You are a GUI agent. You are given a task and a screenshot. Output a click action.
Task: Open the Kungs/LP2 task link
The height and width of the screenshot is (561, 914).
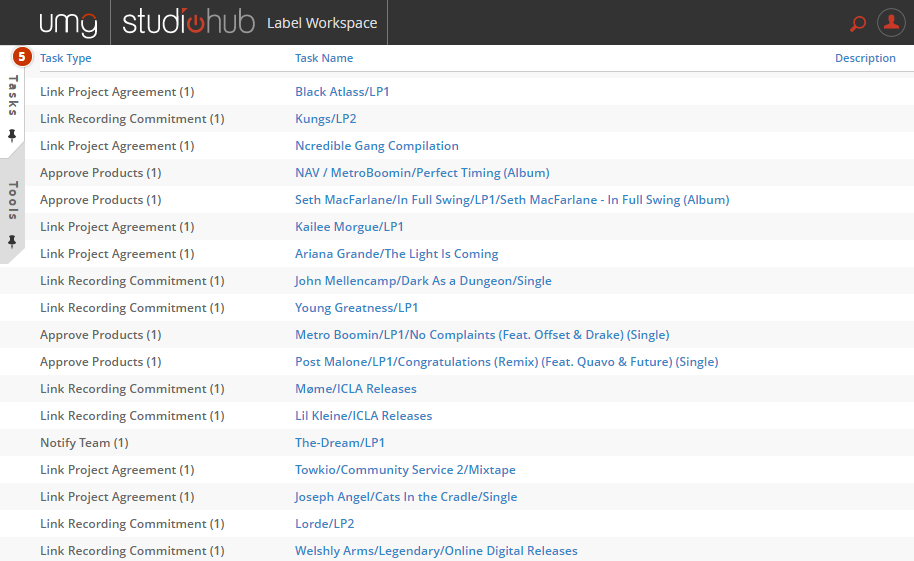(325, 119)
